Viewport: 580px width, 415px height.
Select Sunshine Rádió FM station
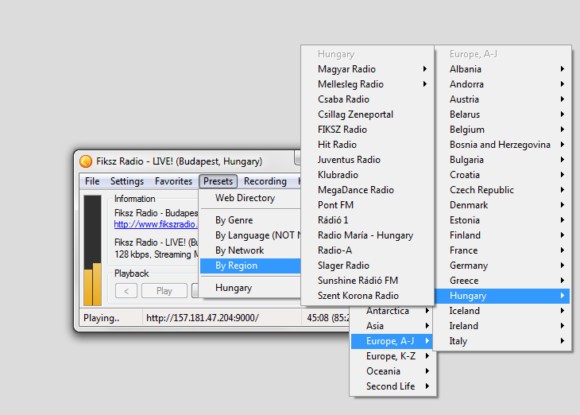tap(368, 281)
